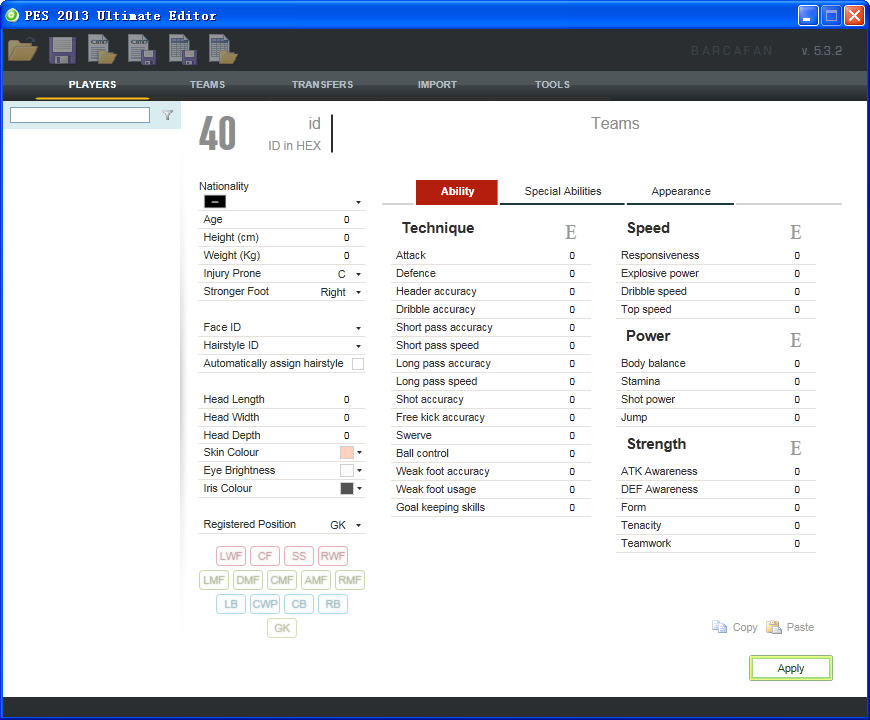Click the Teamwork value field
The image size is (870, 720).
(797, 544)
